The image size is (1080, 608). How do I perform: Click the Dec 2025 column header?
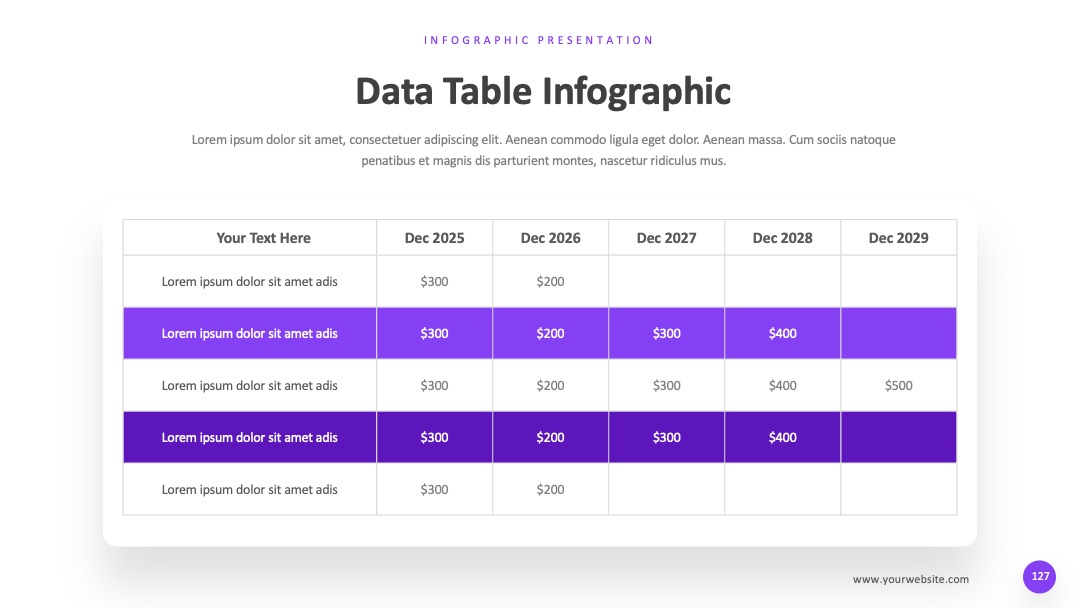click(x=435, y=238)
